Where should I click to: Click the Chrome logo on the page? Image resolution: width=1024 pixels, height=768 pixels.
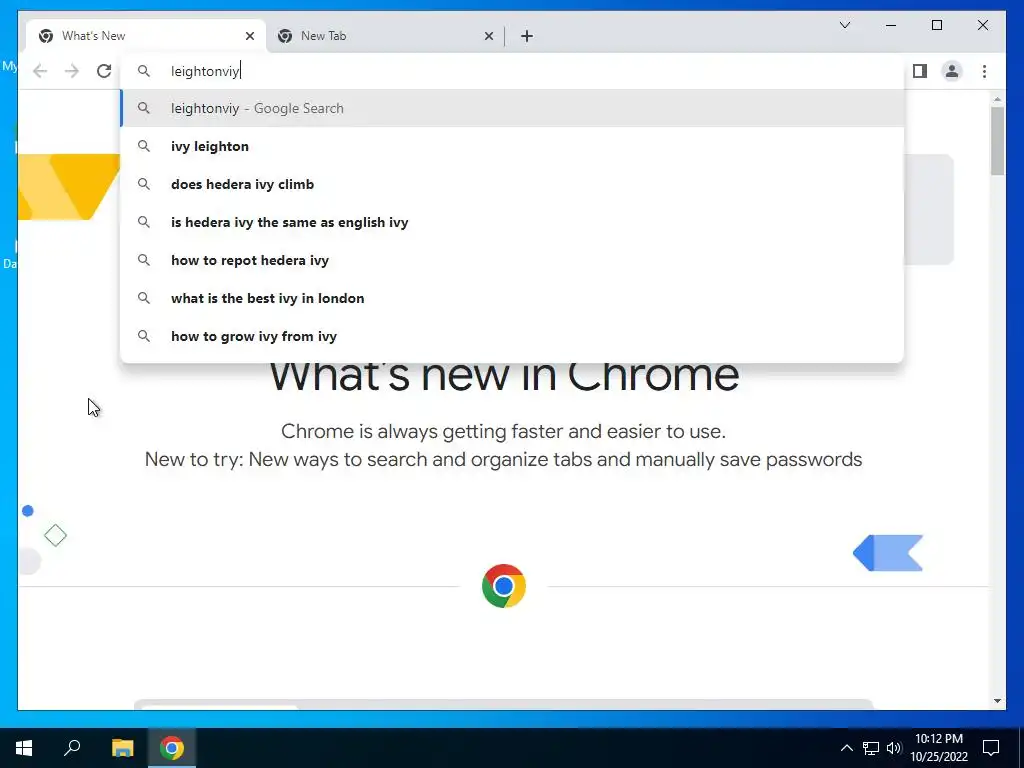pyautogui.click(x=504, y=586)
